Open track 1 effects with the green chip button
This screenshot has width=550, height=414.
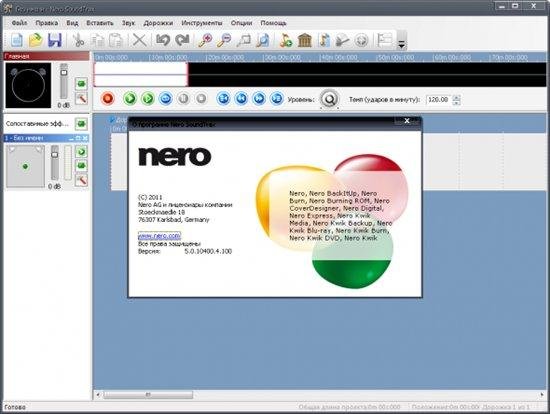click(81, 166)
